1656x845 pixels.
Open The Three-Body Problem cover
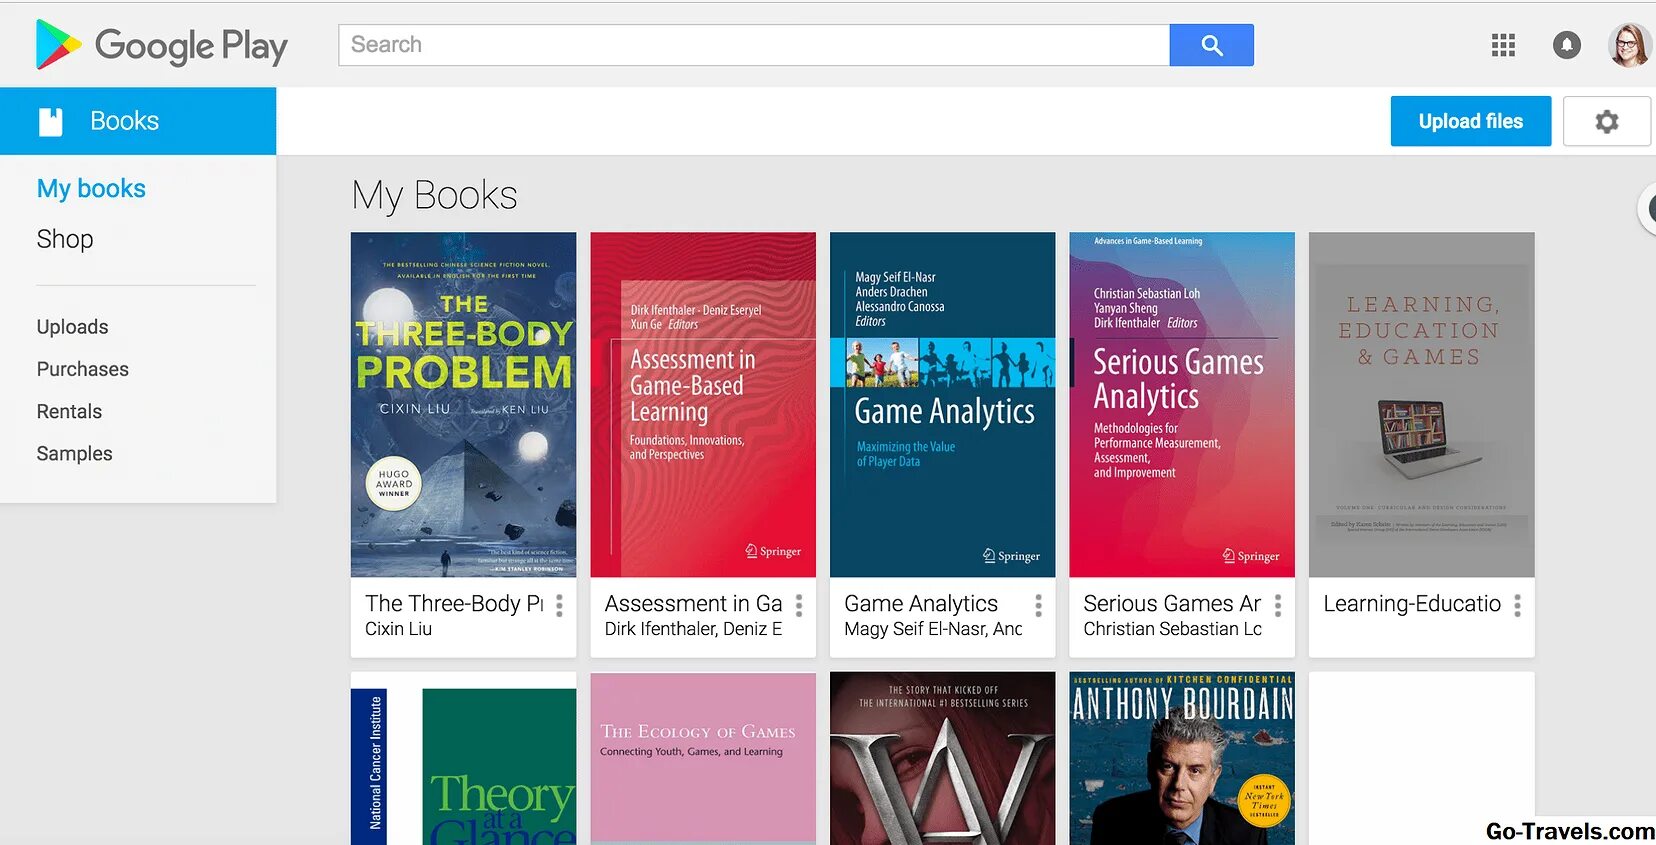463,405
